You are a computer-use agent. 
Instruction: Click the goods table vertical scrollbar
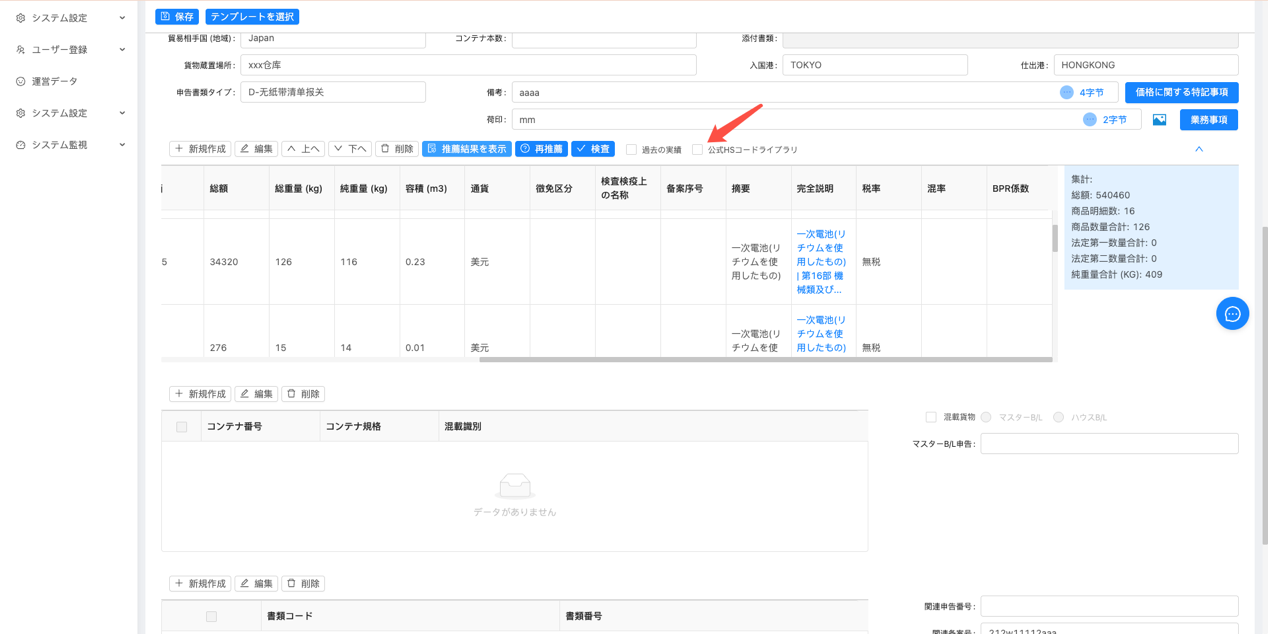pyautogui.click(x=1055, y=238)
